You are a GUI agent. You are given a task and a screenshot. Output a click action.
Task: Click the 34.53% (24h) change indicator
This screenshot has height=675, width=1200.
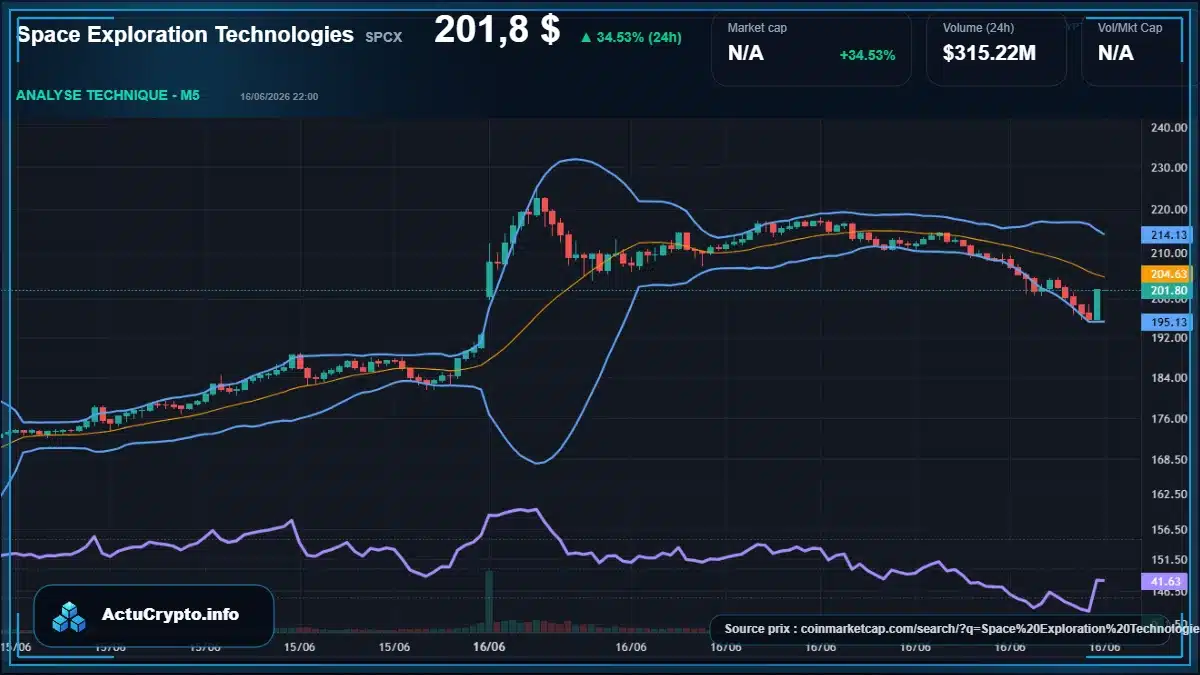point(639,37)
